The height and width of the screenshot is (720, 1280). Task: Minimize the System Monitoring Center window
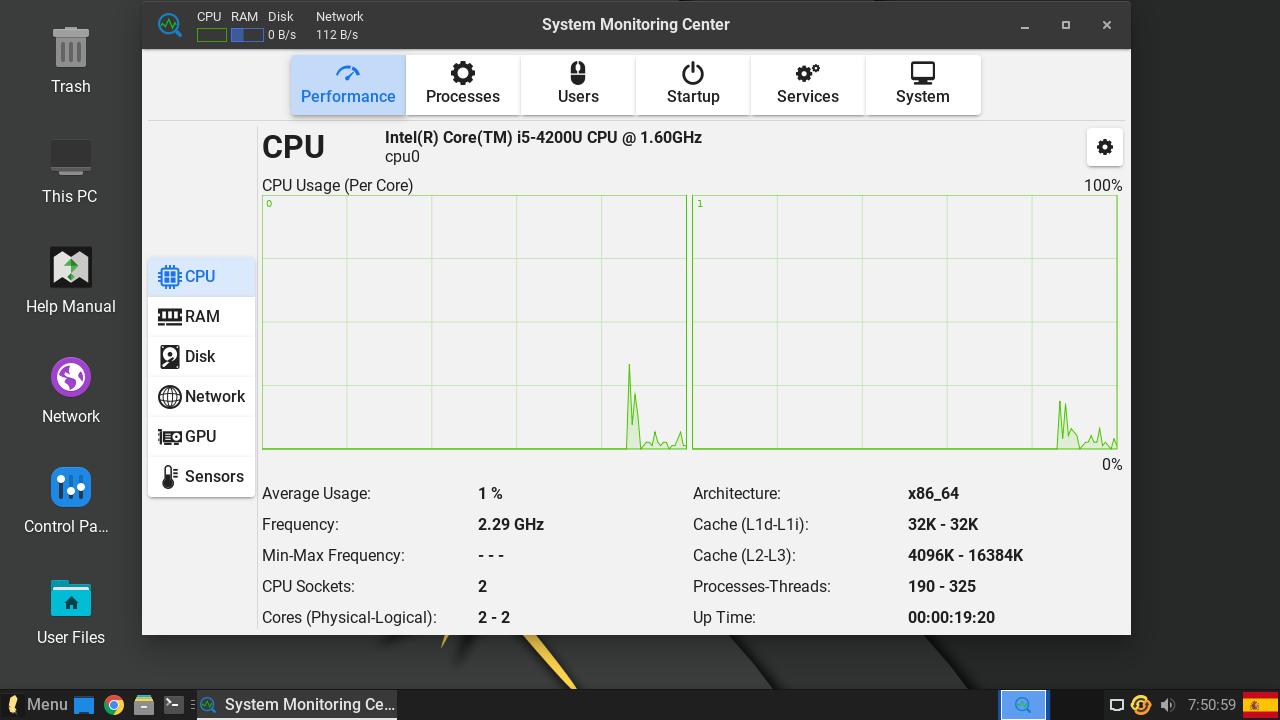[1025, 25]
